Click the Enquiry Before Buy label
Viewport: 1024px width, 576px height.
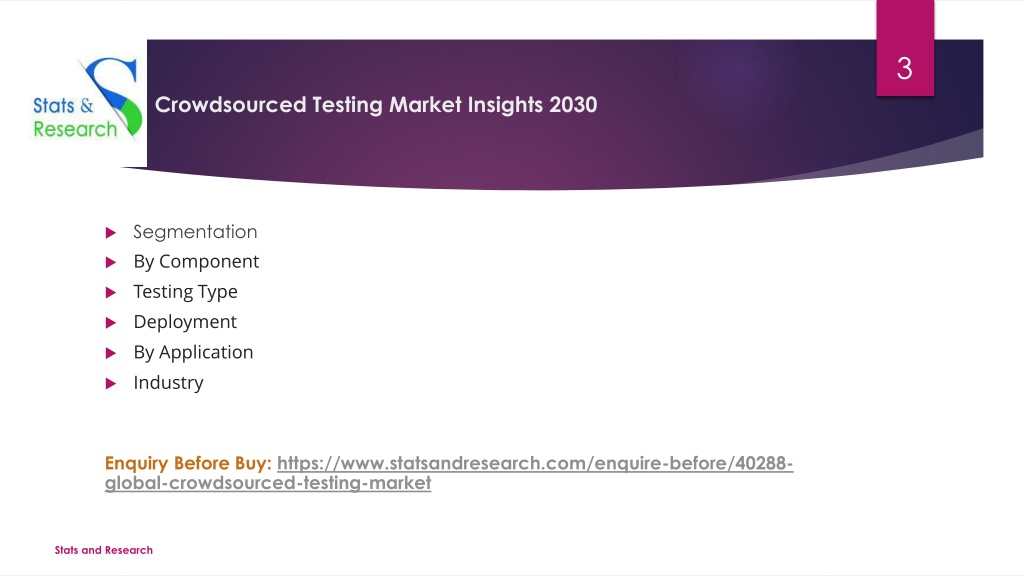tap(188, 463)
